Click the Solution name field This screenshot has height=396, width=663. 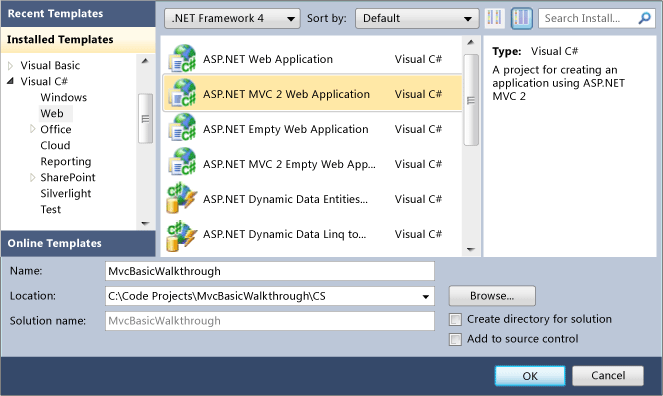[270, 321]
